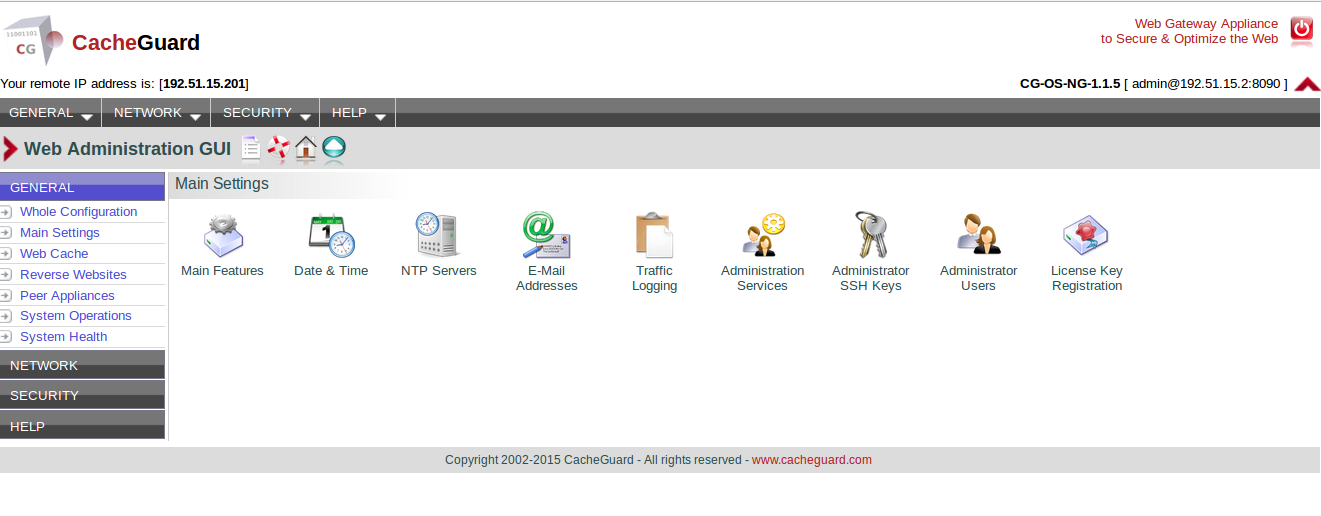Open the Whole Configuration sidebar link
Screen dimensions: 1321x516
coord(79,212)
